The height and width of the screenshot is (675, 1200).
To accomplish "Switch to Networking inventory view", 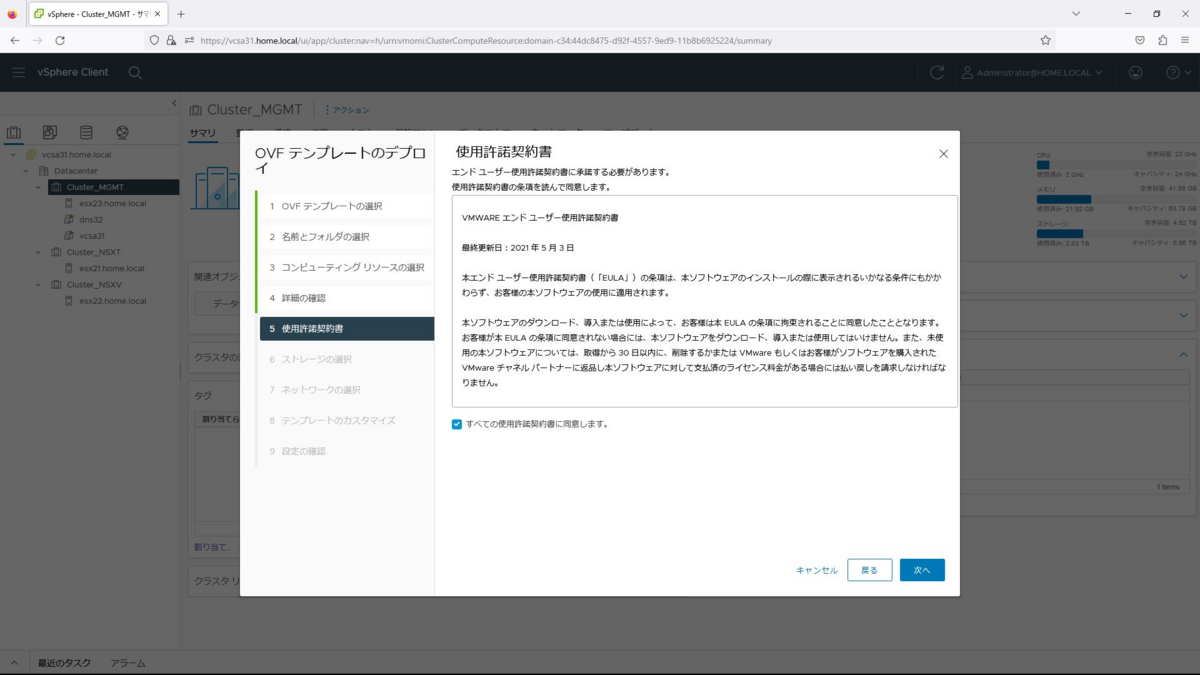I will [x=122, y=133].
